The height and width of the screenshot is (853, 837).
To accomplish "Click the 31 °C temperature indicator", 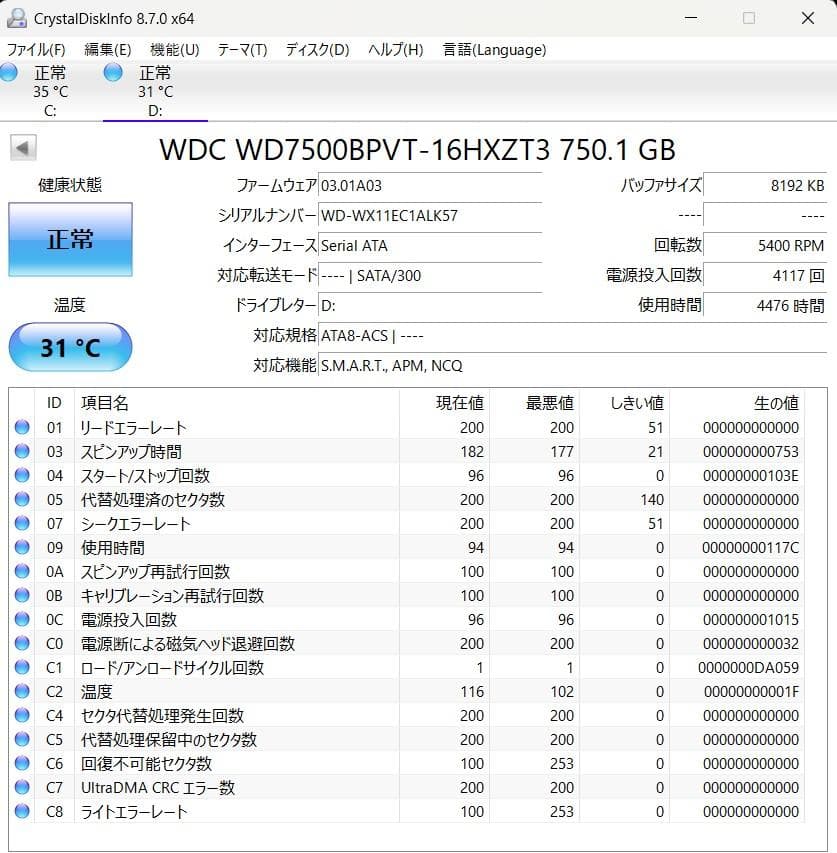I will coord(70,347).
